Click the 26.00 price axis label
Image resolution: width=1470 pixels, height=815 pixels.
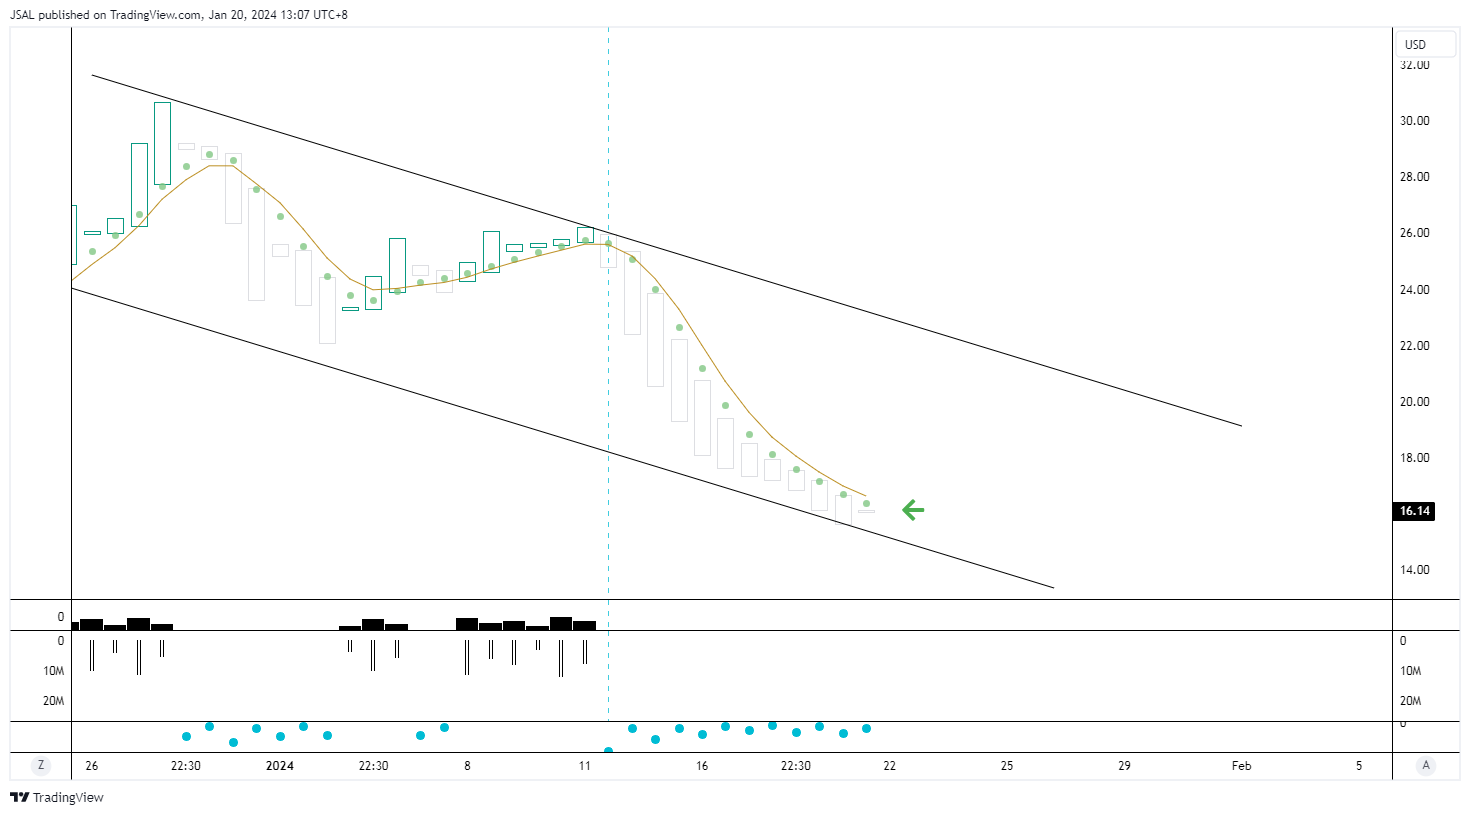tap(1414, 233)
